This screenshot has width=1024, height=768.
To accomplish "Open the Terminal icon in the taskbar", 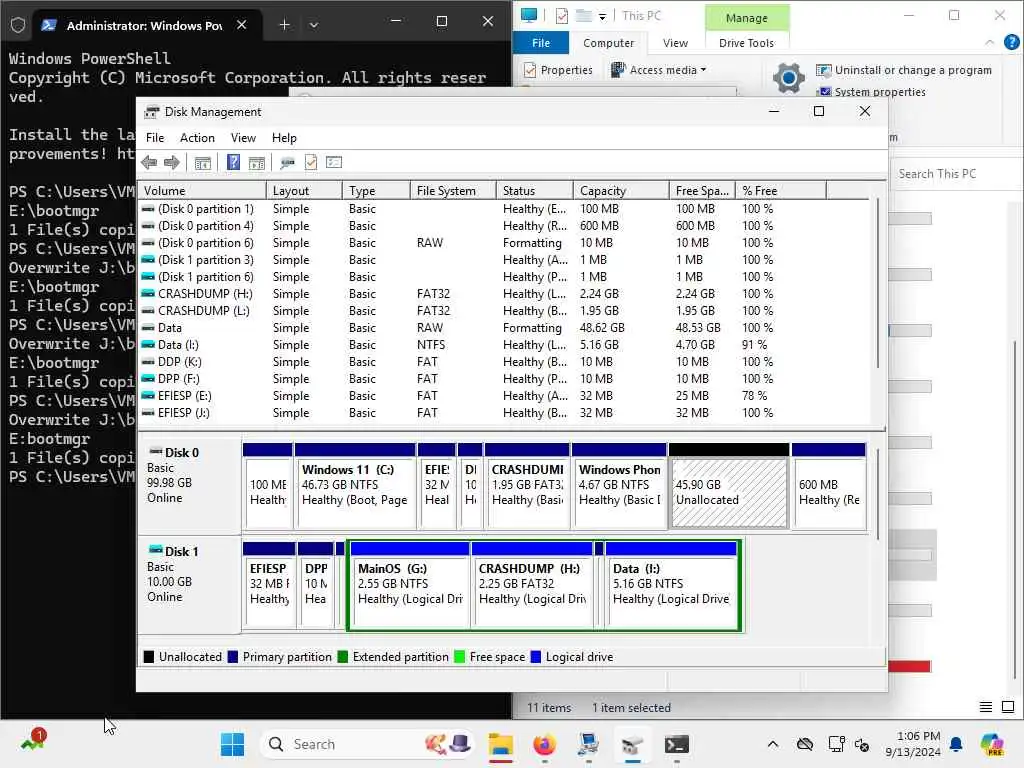I will pyautogui.click(x=676, y=744).
